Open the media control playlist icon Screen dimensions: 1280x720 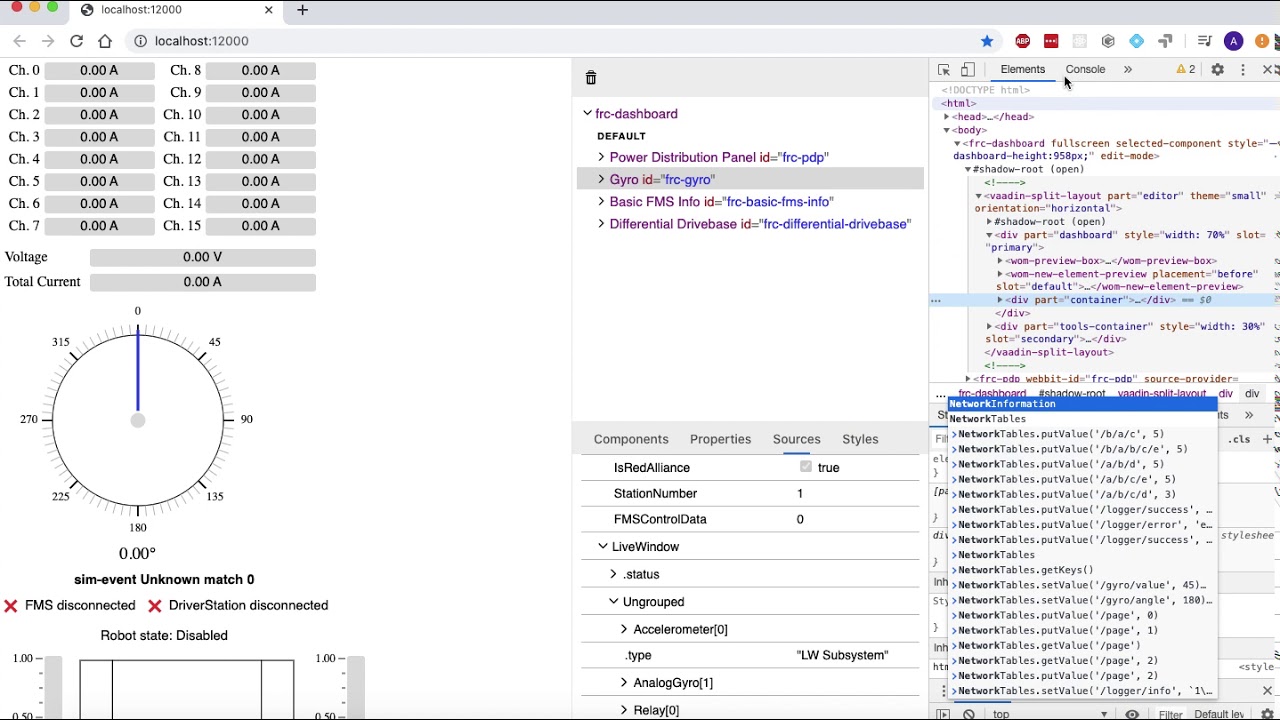1204,41
